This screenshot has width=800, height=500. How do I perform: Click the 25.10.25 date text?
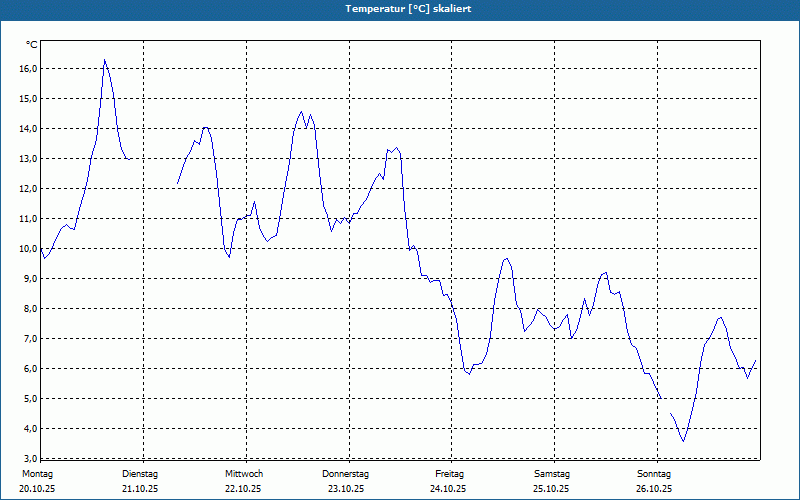551,489
